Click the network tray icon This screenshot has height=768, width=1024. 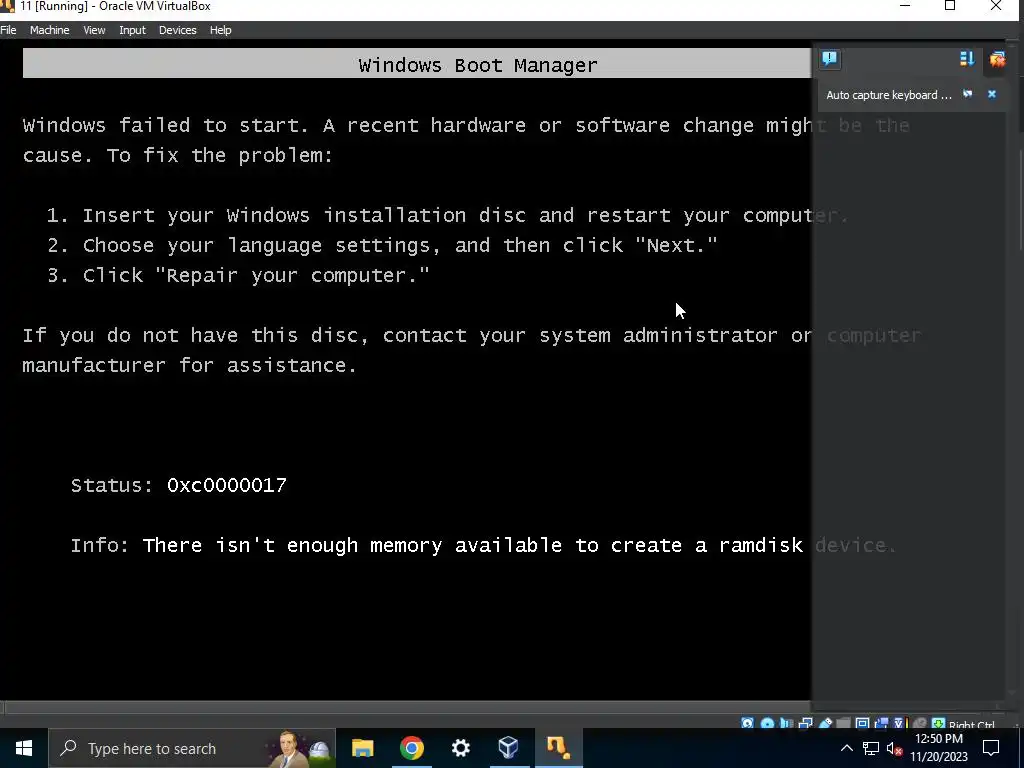(871, 748)
